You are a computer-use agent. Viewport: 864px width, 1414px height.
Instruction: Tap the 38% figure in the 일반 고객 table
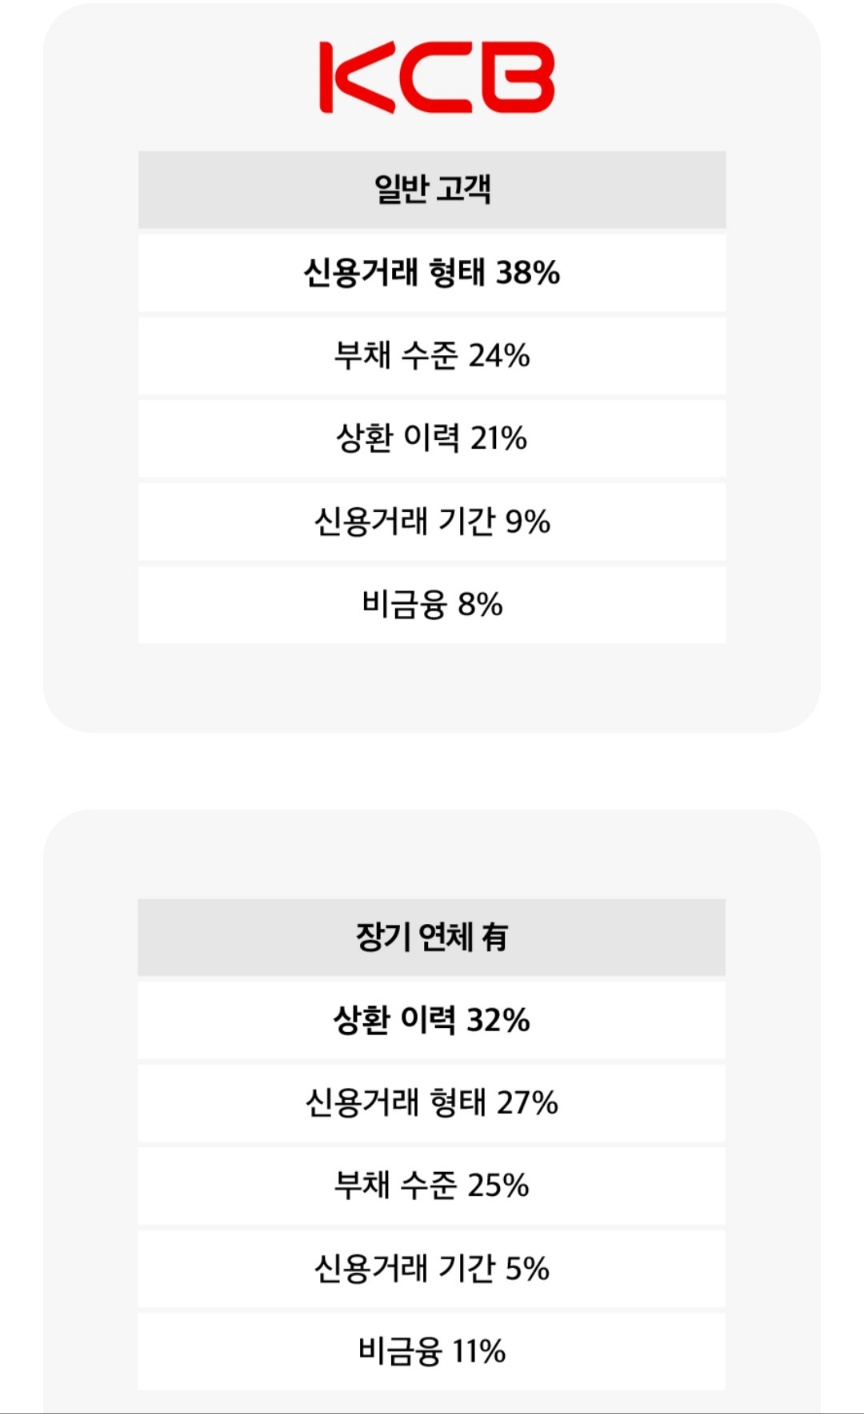[528, 273]
